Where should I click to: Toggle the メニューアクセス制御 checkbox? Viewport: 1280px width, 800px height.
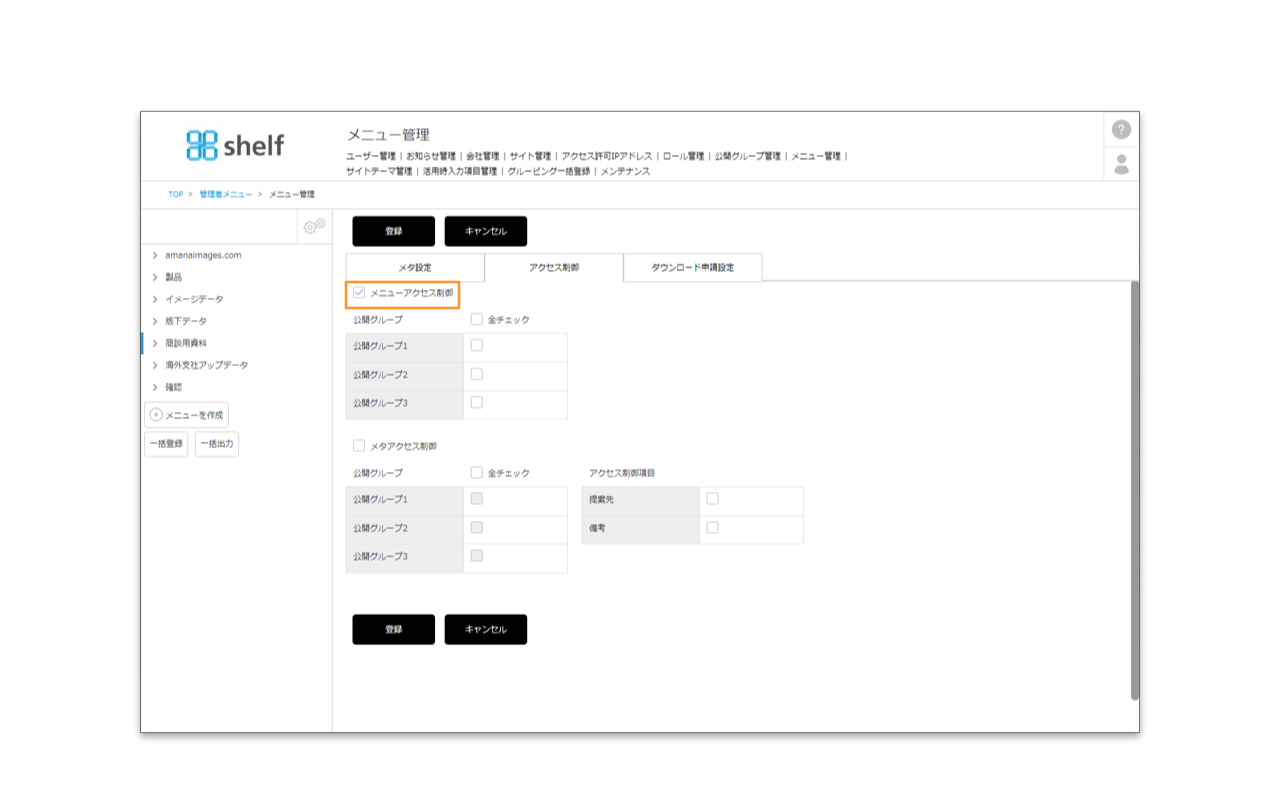(359, 293)
